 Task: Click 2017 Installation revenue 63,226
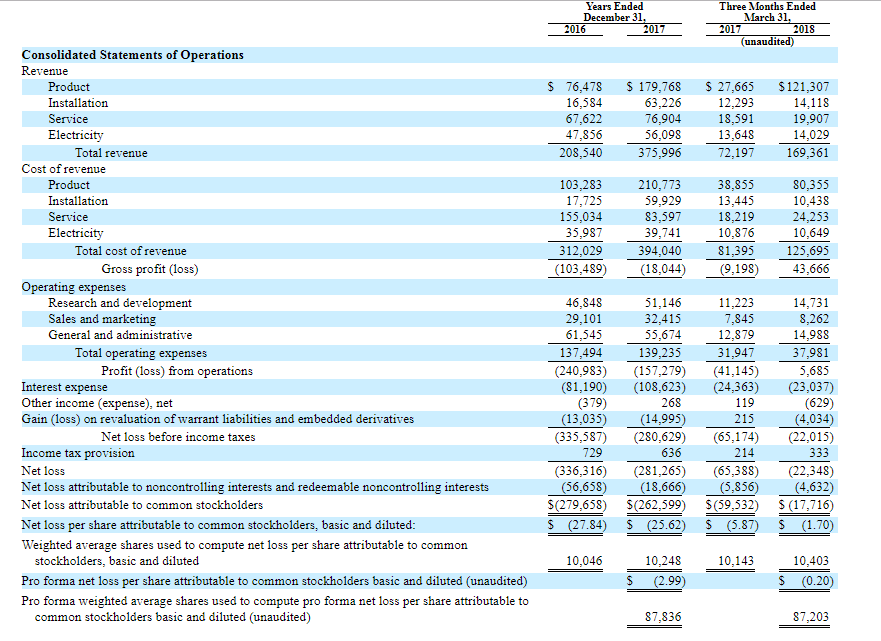(663, 103)
